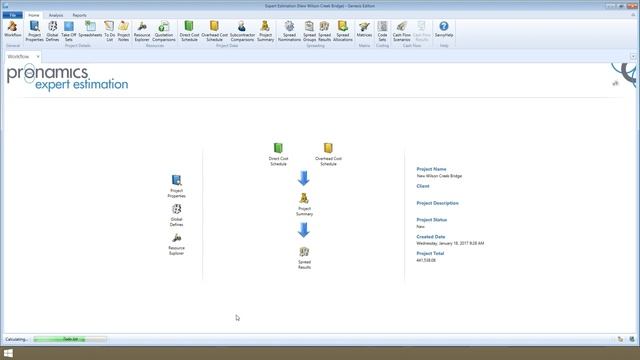Launch Resource Explorer from the ribbon
This screenshot has height=360, width=640.
142,31
